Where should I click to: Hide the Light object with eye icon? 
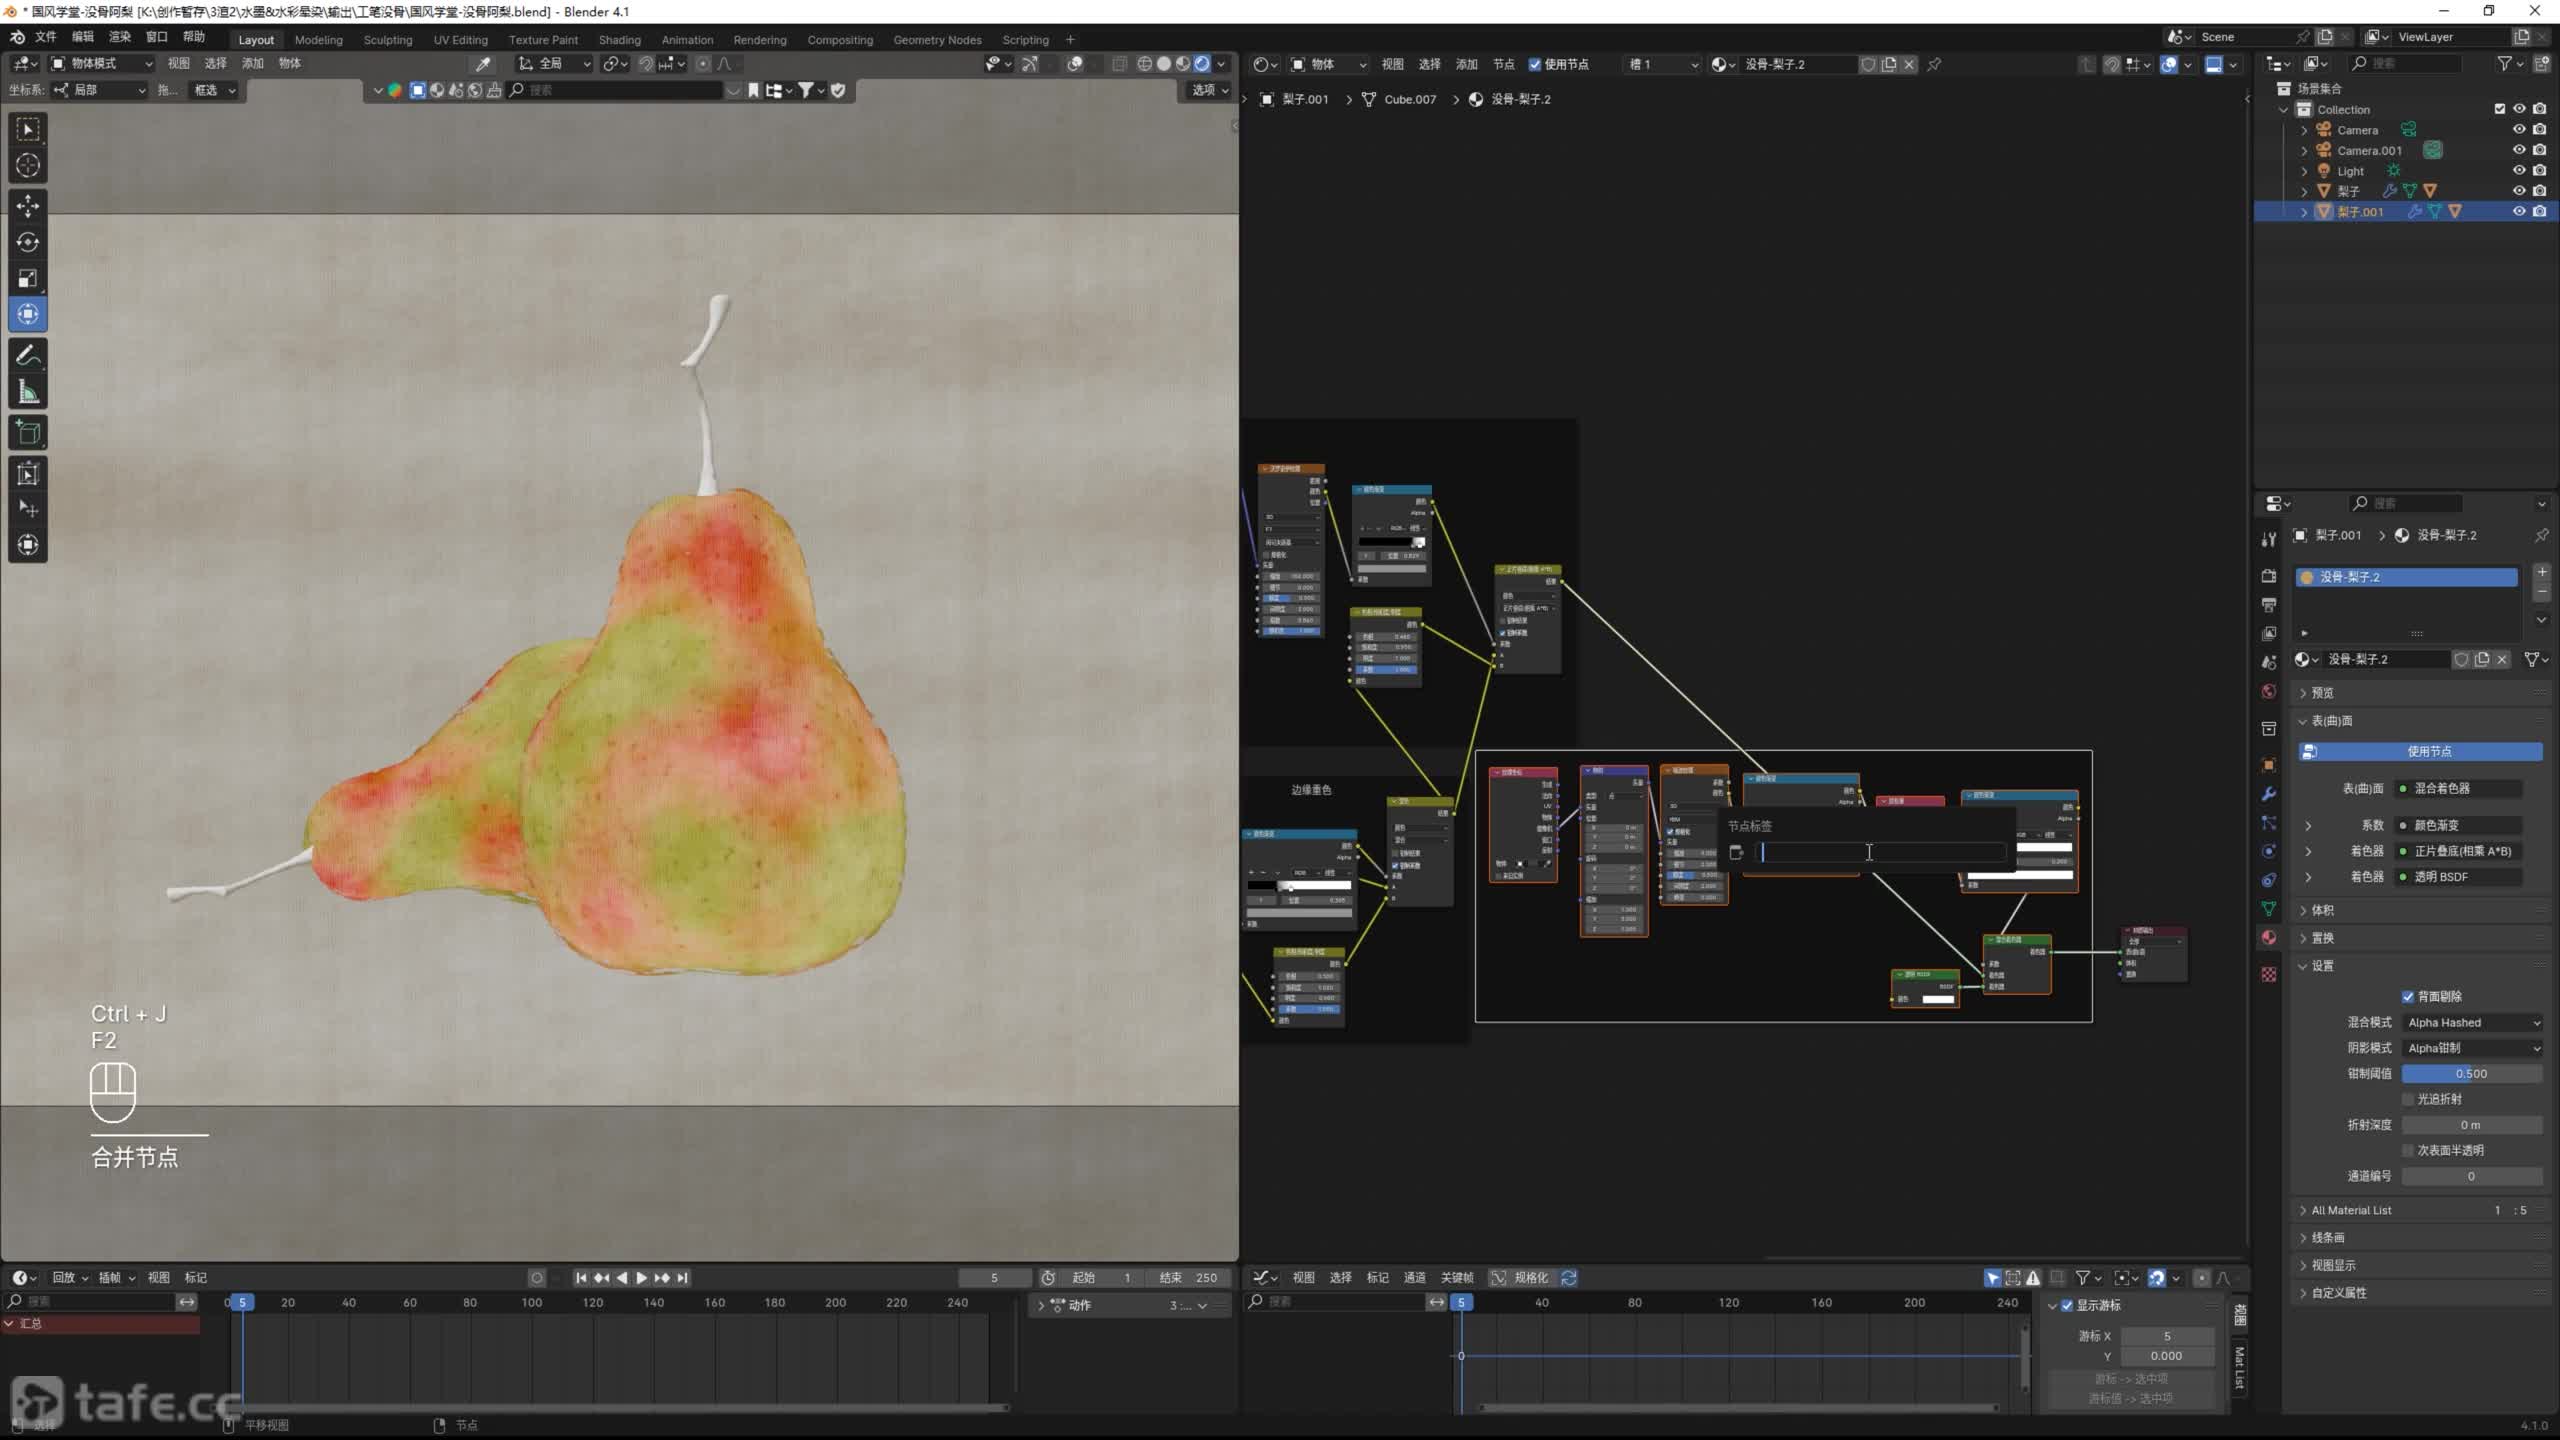(x=2519, y=170)
